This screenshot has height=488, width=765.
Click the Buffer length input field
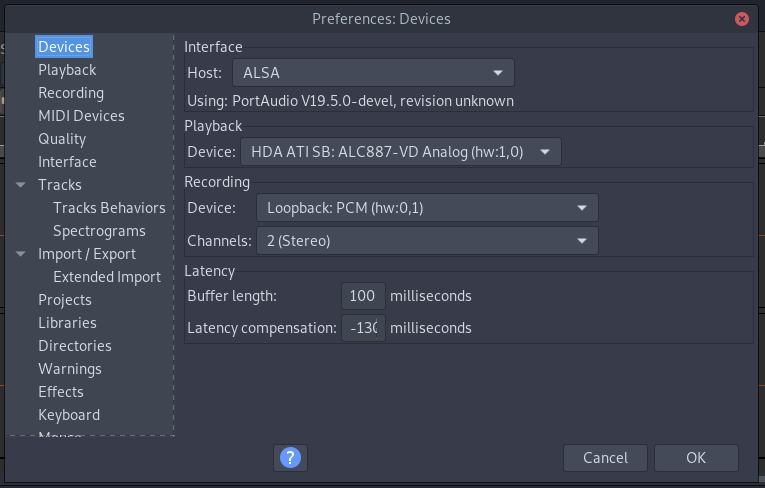pyautogui.click(x=363, y=296)
